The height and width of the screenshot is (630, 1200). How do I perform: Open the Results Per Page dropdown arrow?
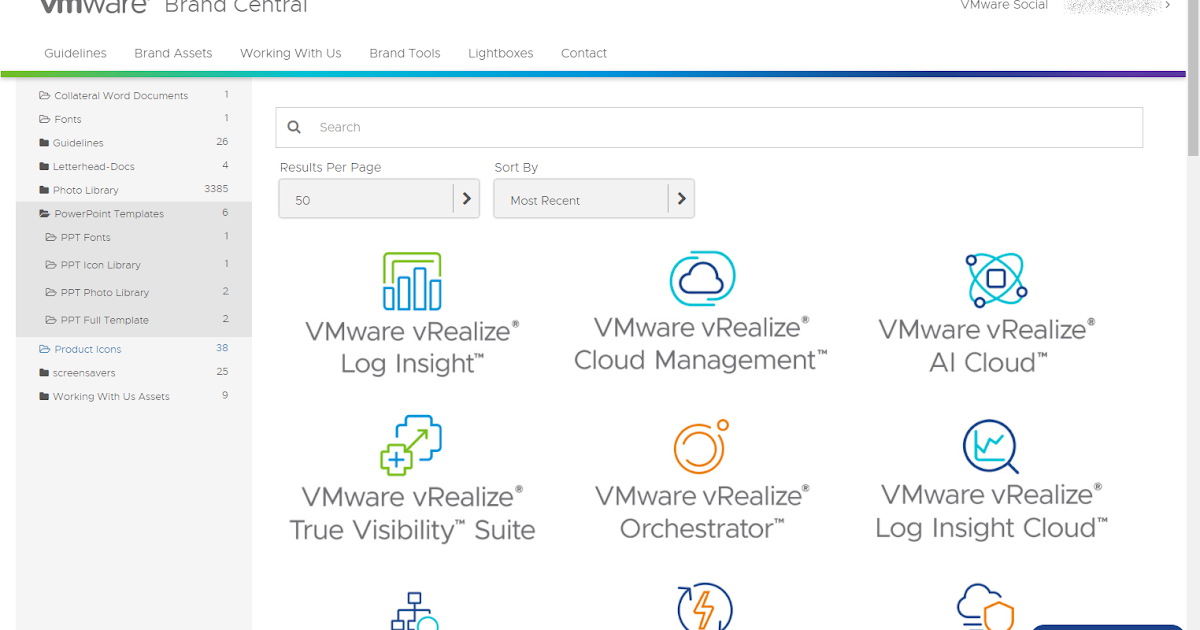coord(466,198)
